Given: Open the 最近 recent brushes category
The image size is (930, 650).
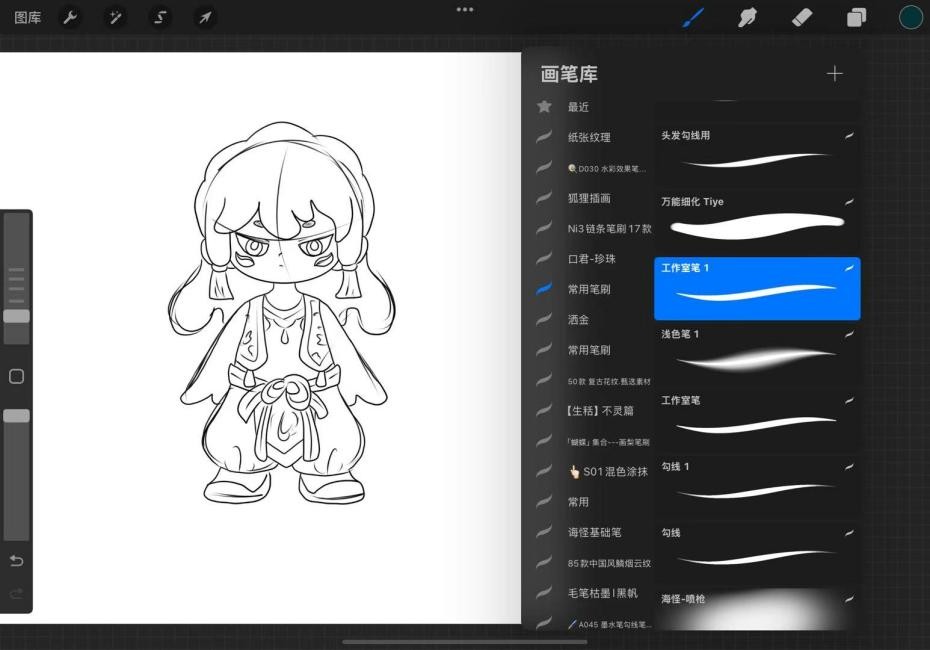Looking at the screenshot, I should [578, 107].
